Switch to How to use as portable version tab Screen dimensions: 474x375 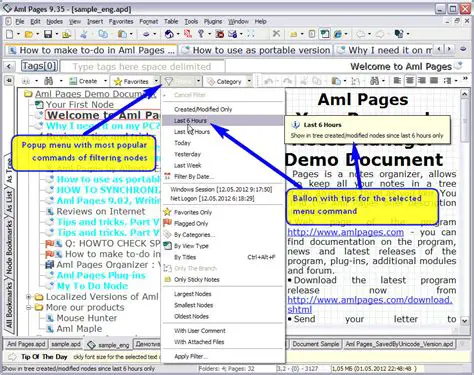coord(256,50)
